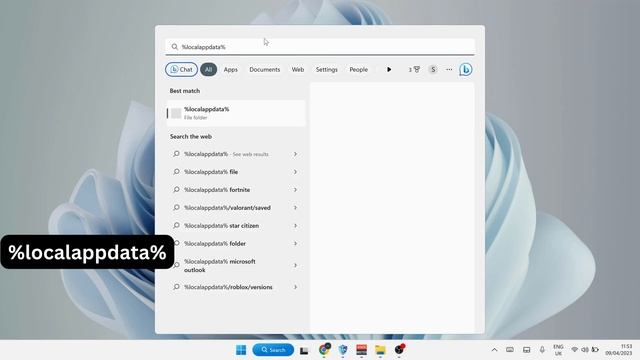This screenshot has width=640, height=360.
Task: Open File Explorer from the taskbar
Action: 380,350
